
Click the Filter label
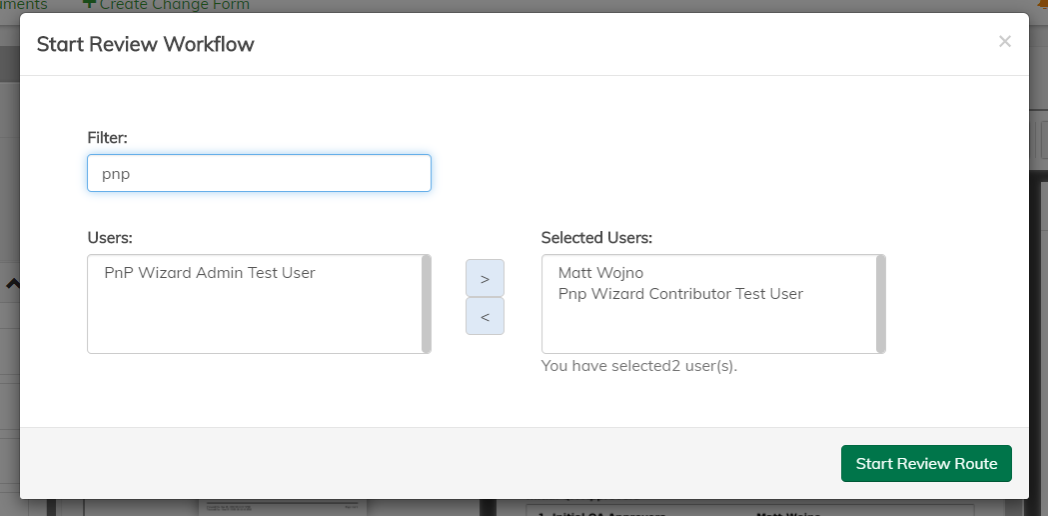107,137
